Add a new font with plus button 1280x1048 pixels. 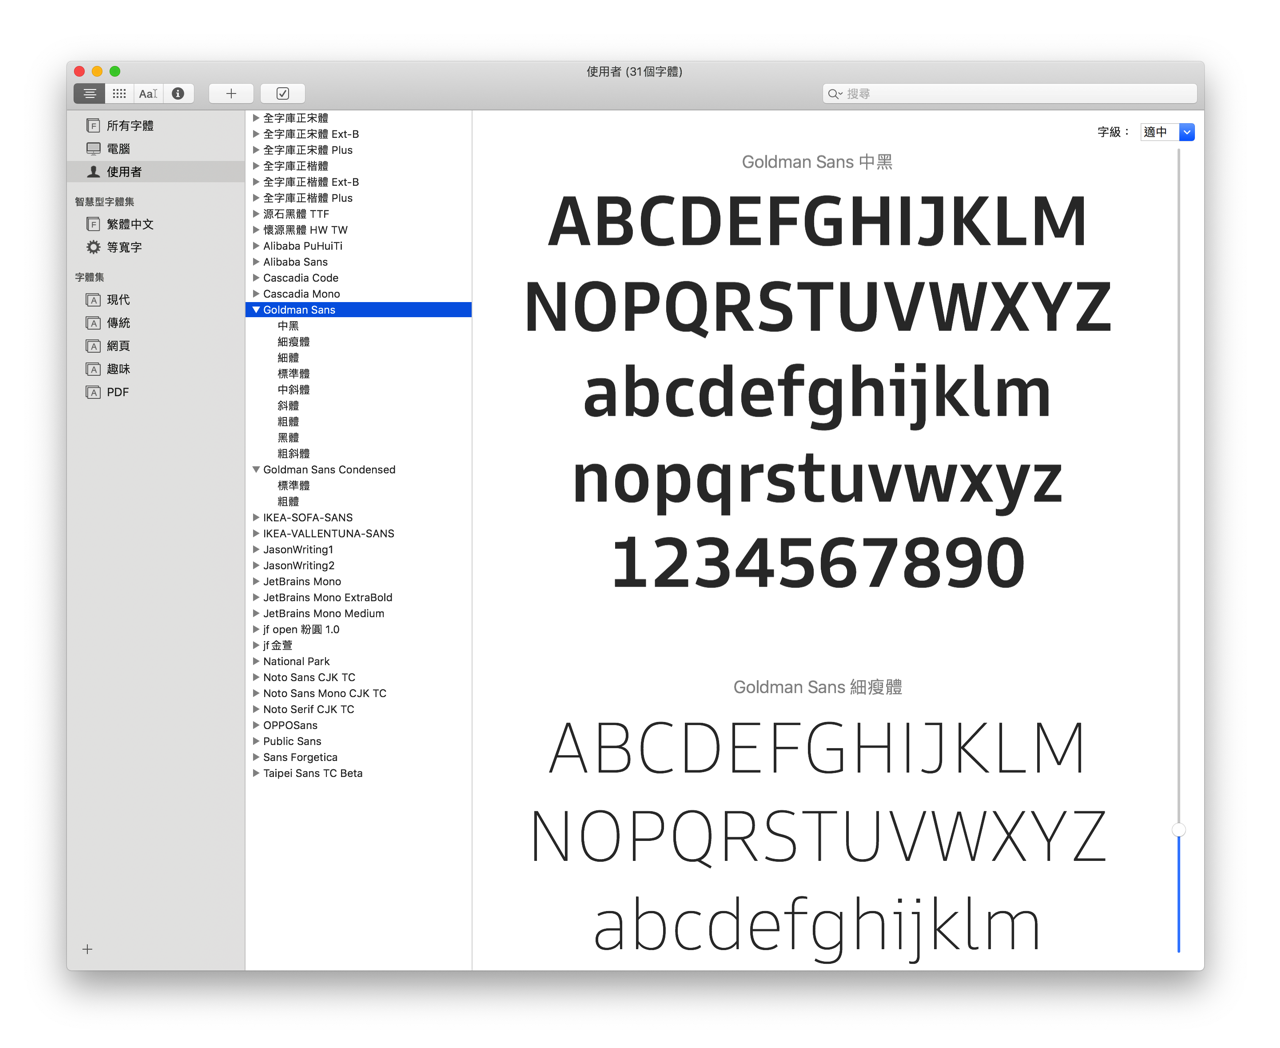click(x=231, y=93)
